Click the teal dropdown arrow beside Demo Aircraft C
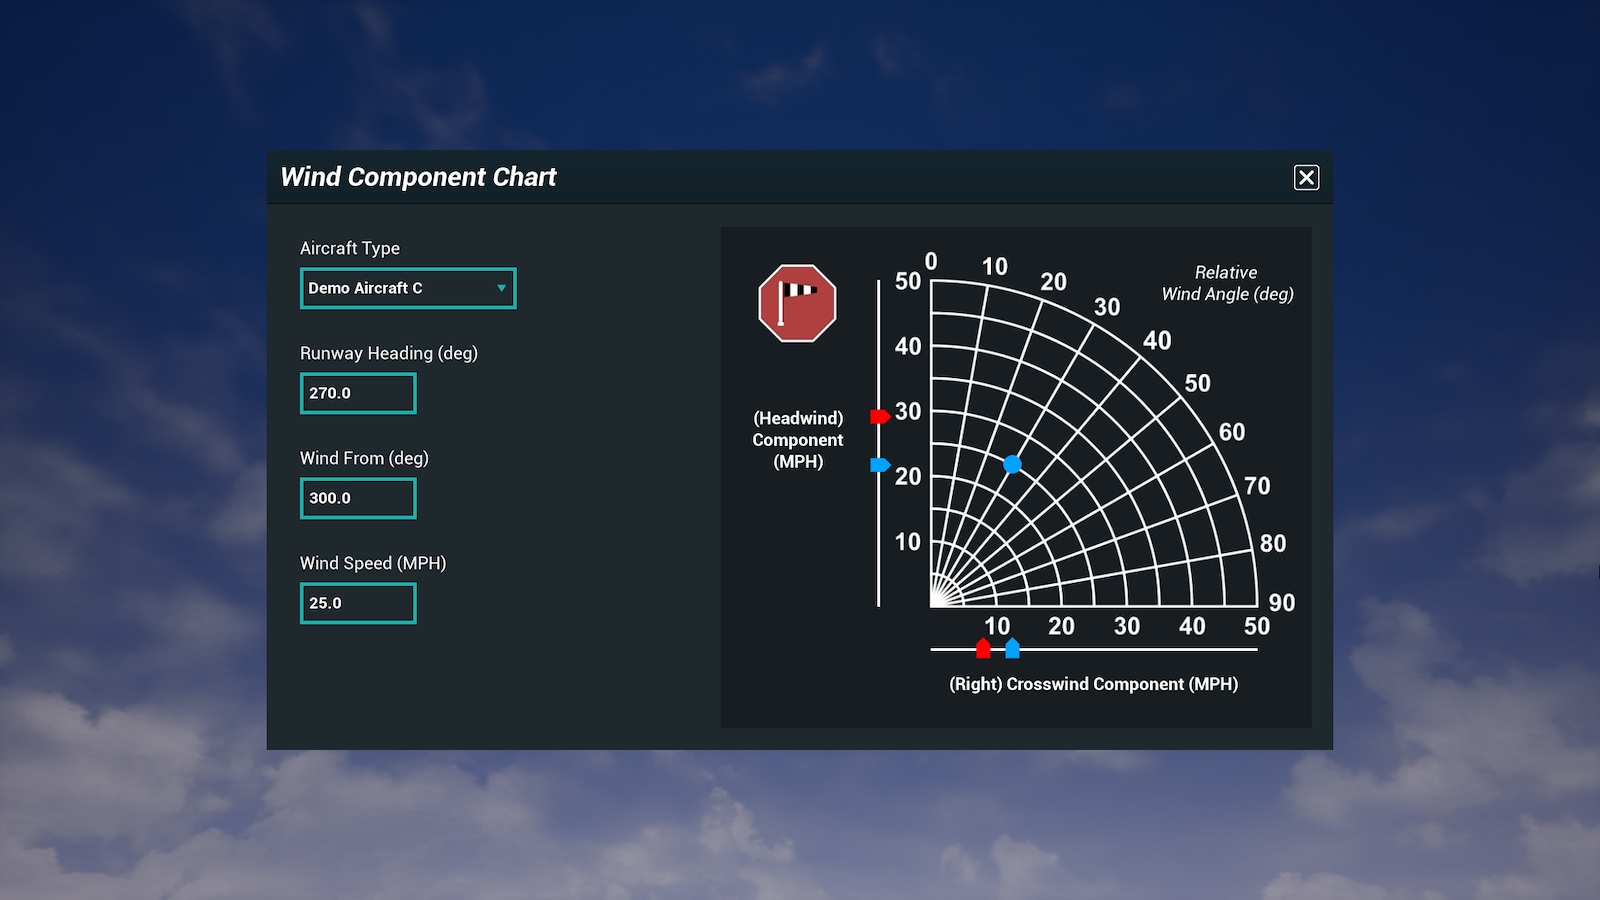The width and height of the screenshot is (1600, 900). tap(501, 288)
